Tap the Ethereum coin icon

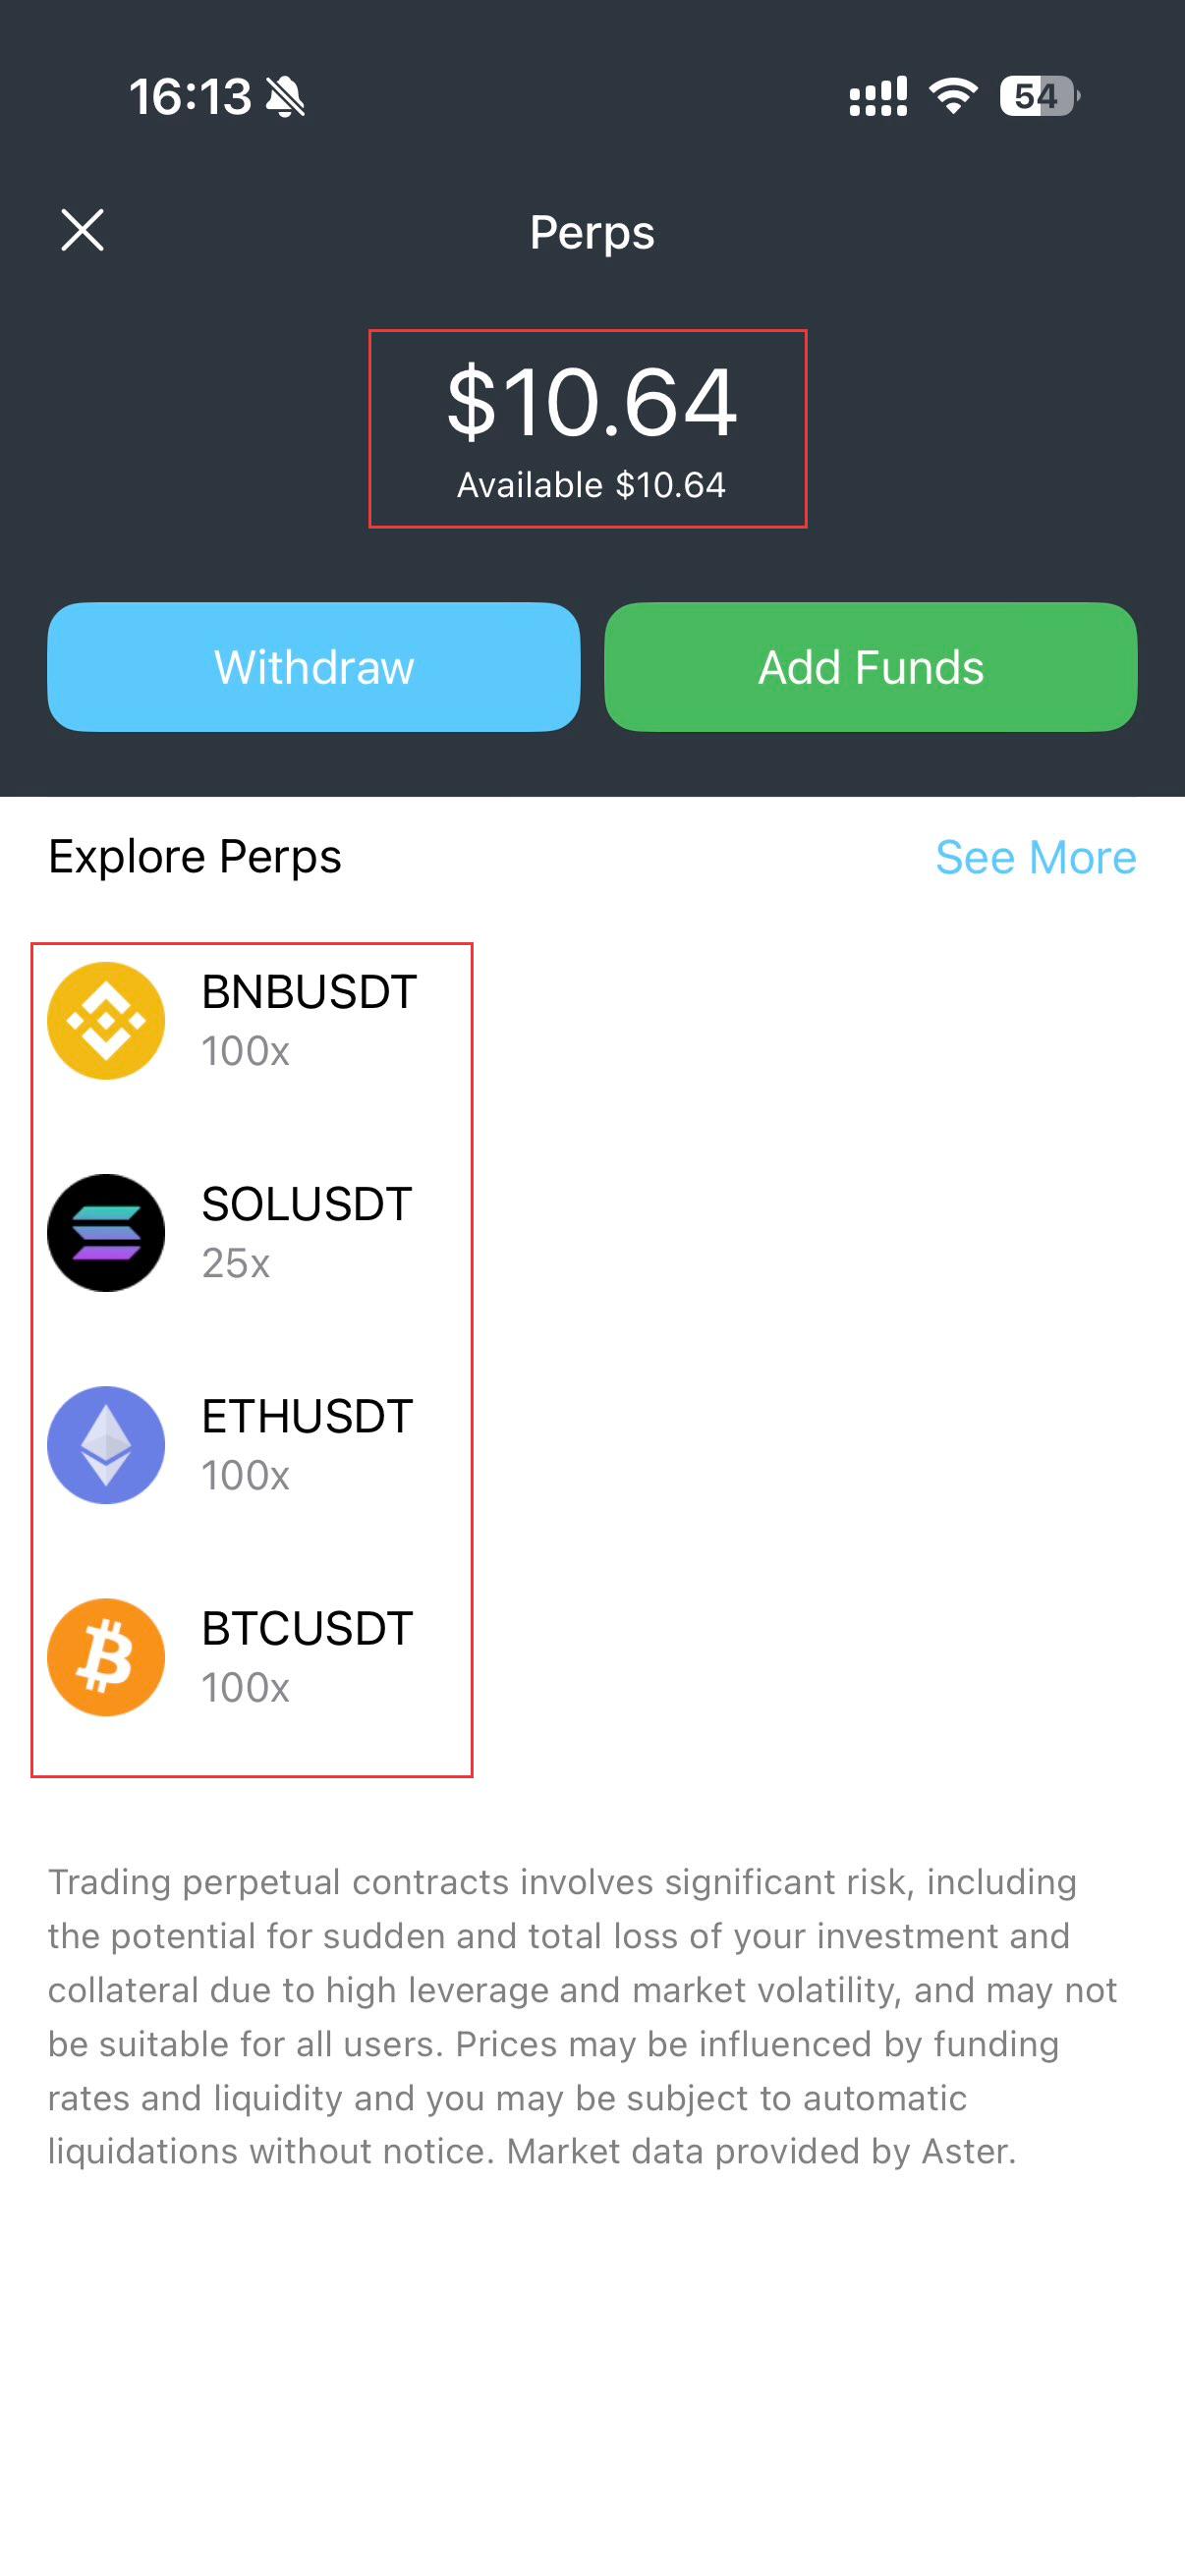click(106, 1444)
